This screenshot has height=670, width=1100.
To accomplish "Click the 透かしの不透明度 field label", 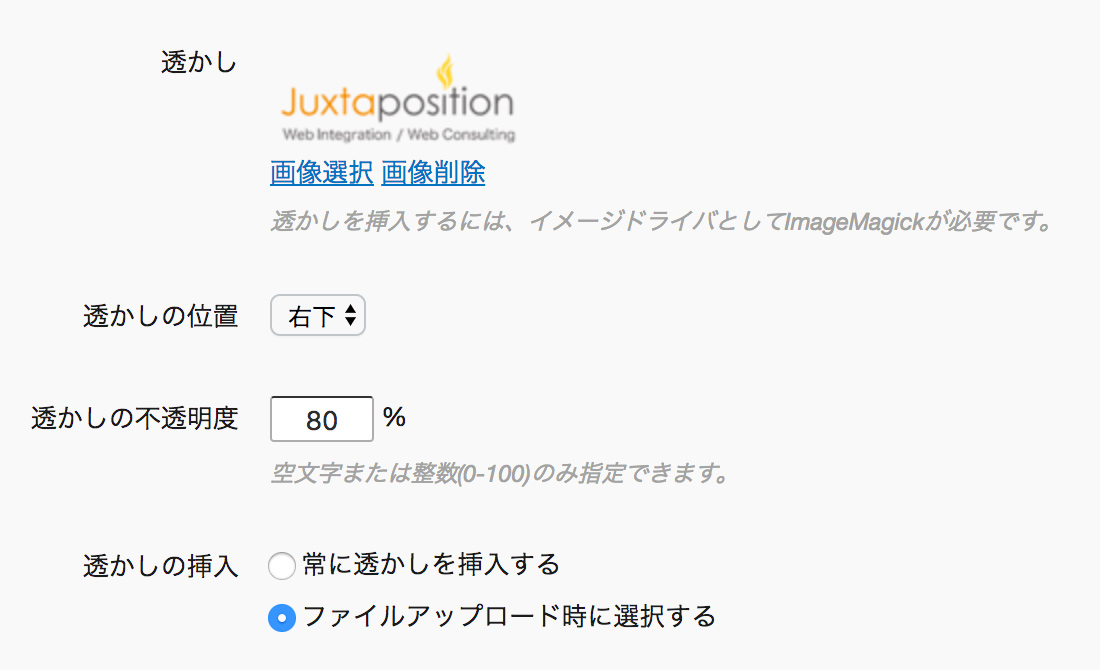I will [x=135, y=419].
